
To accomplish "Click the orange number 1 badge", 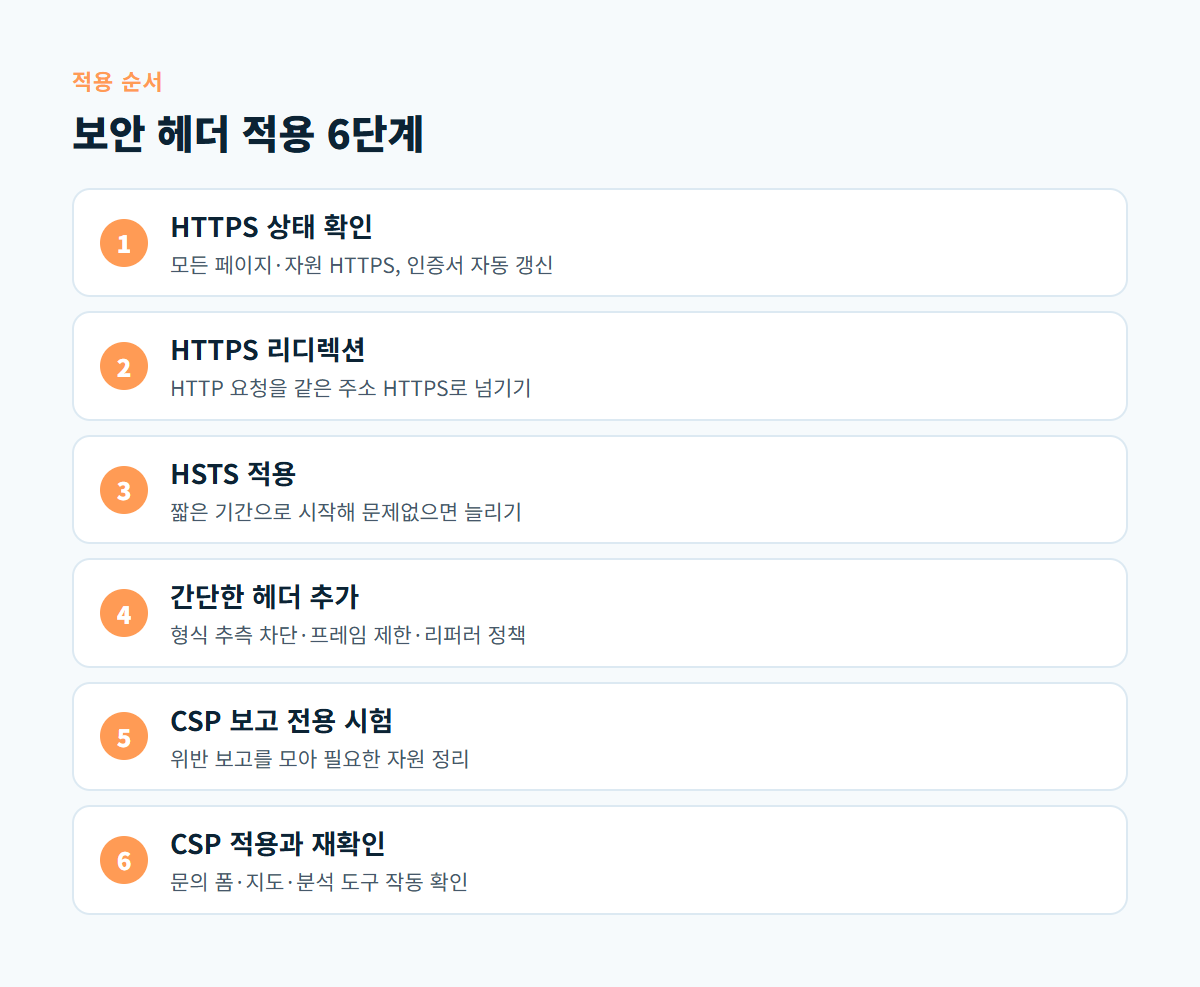I will click(124, 243).
